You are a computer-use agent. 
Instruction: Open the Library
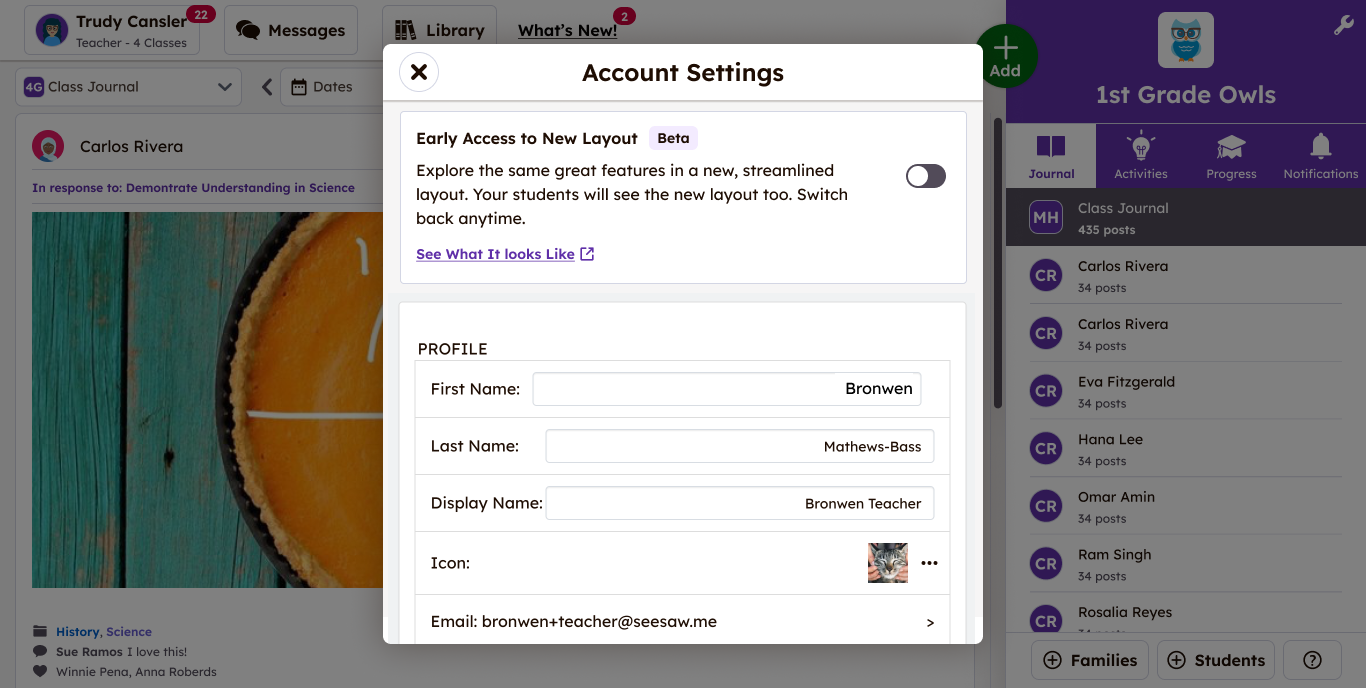tap(440, 31)
